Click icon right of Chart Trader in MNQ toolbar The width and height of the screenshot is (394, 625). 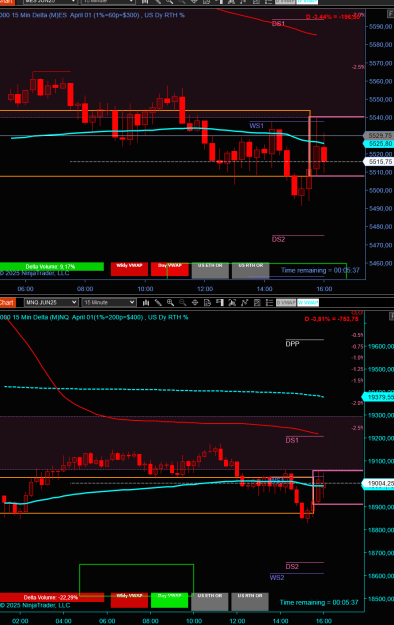click(x=232, y=303)
